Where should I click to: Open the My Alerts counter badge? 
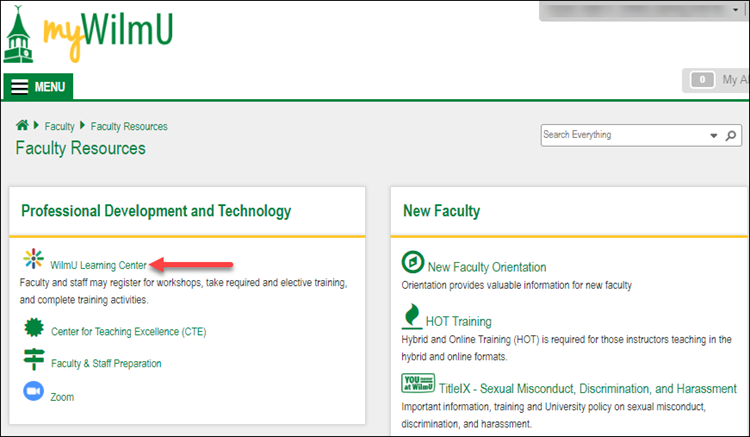click(702, 80)
